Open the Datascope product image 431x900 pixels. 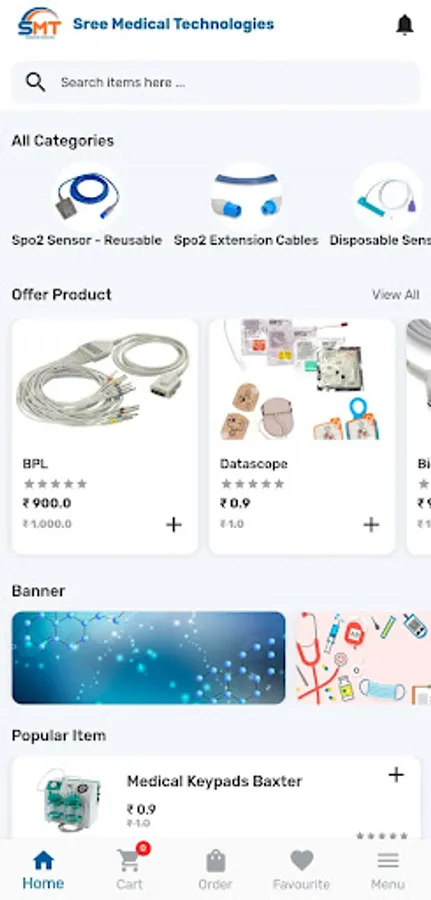[302, 381]
